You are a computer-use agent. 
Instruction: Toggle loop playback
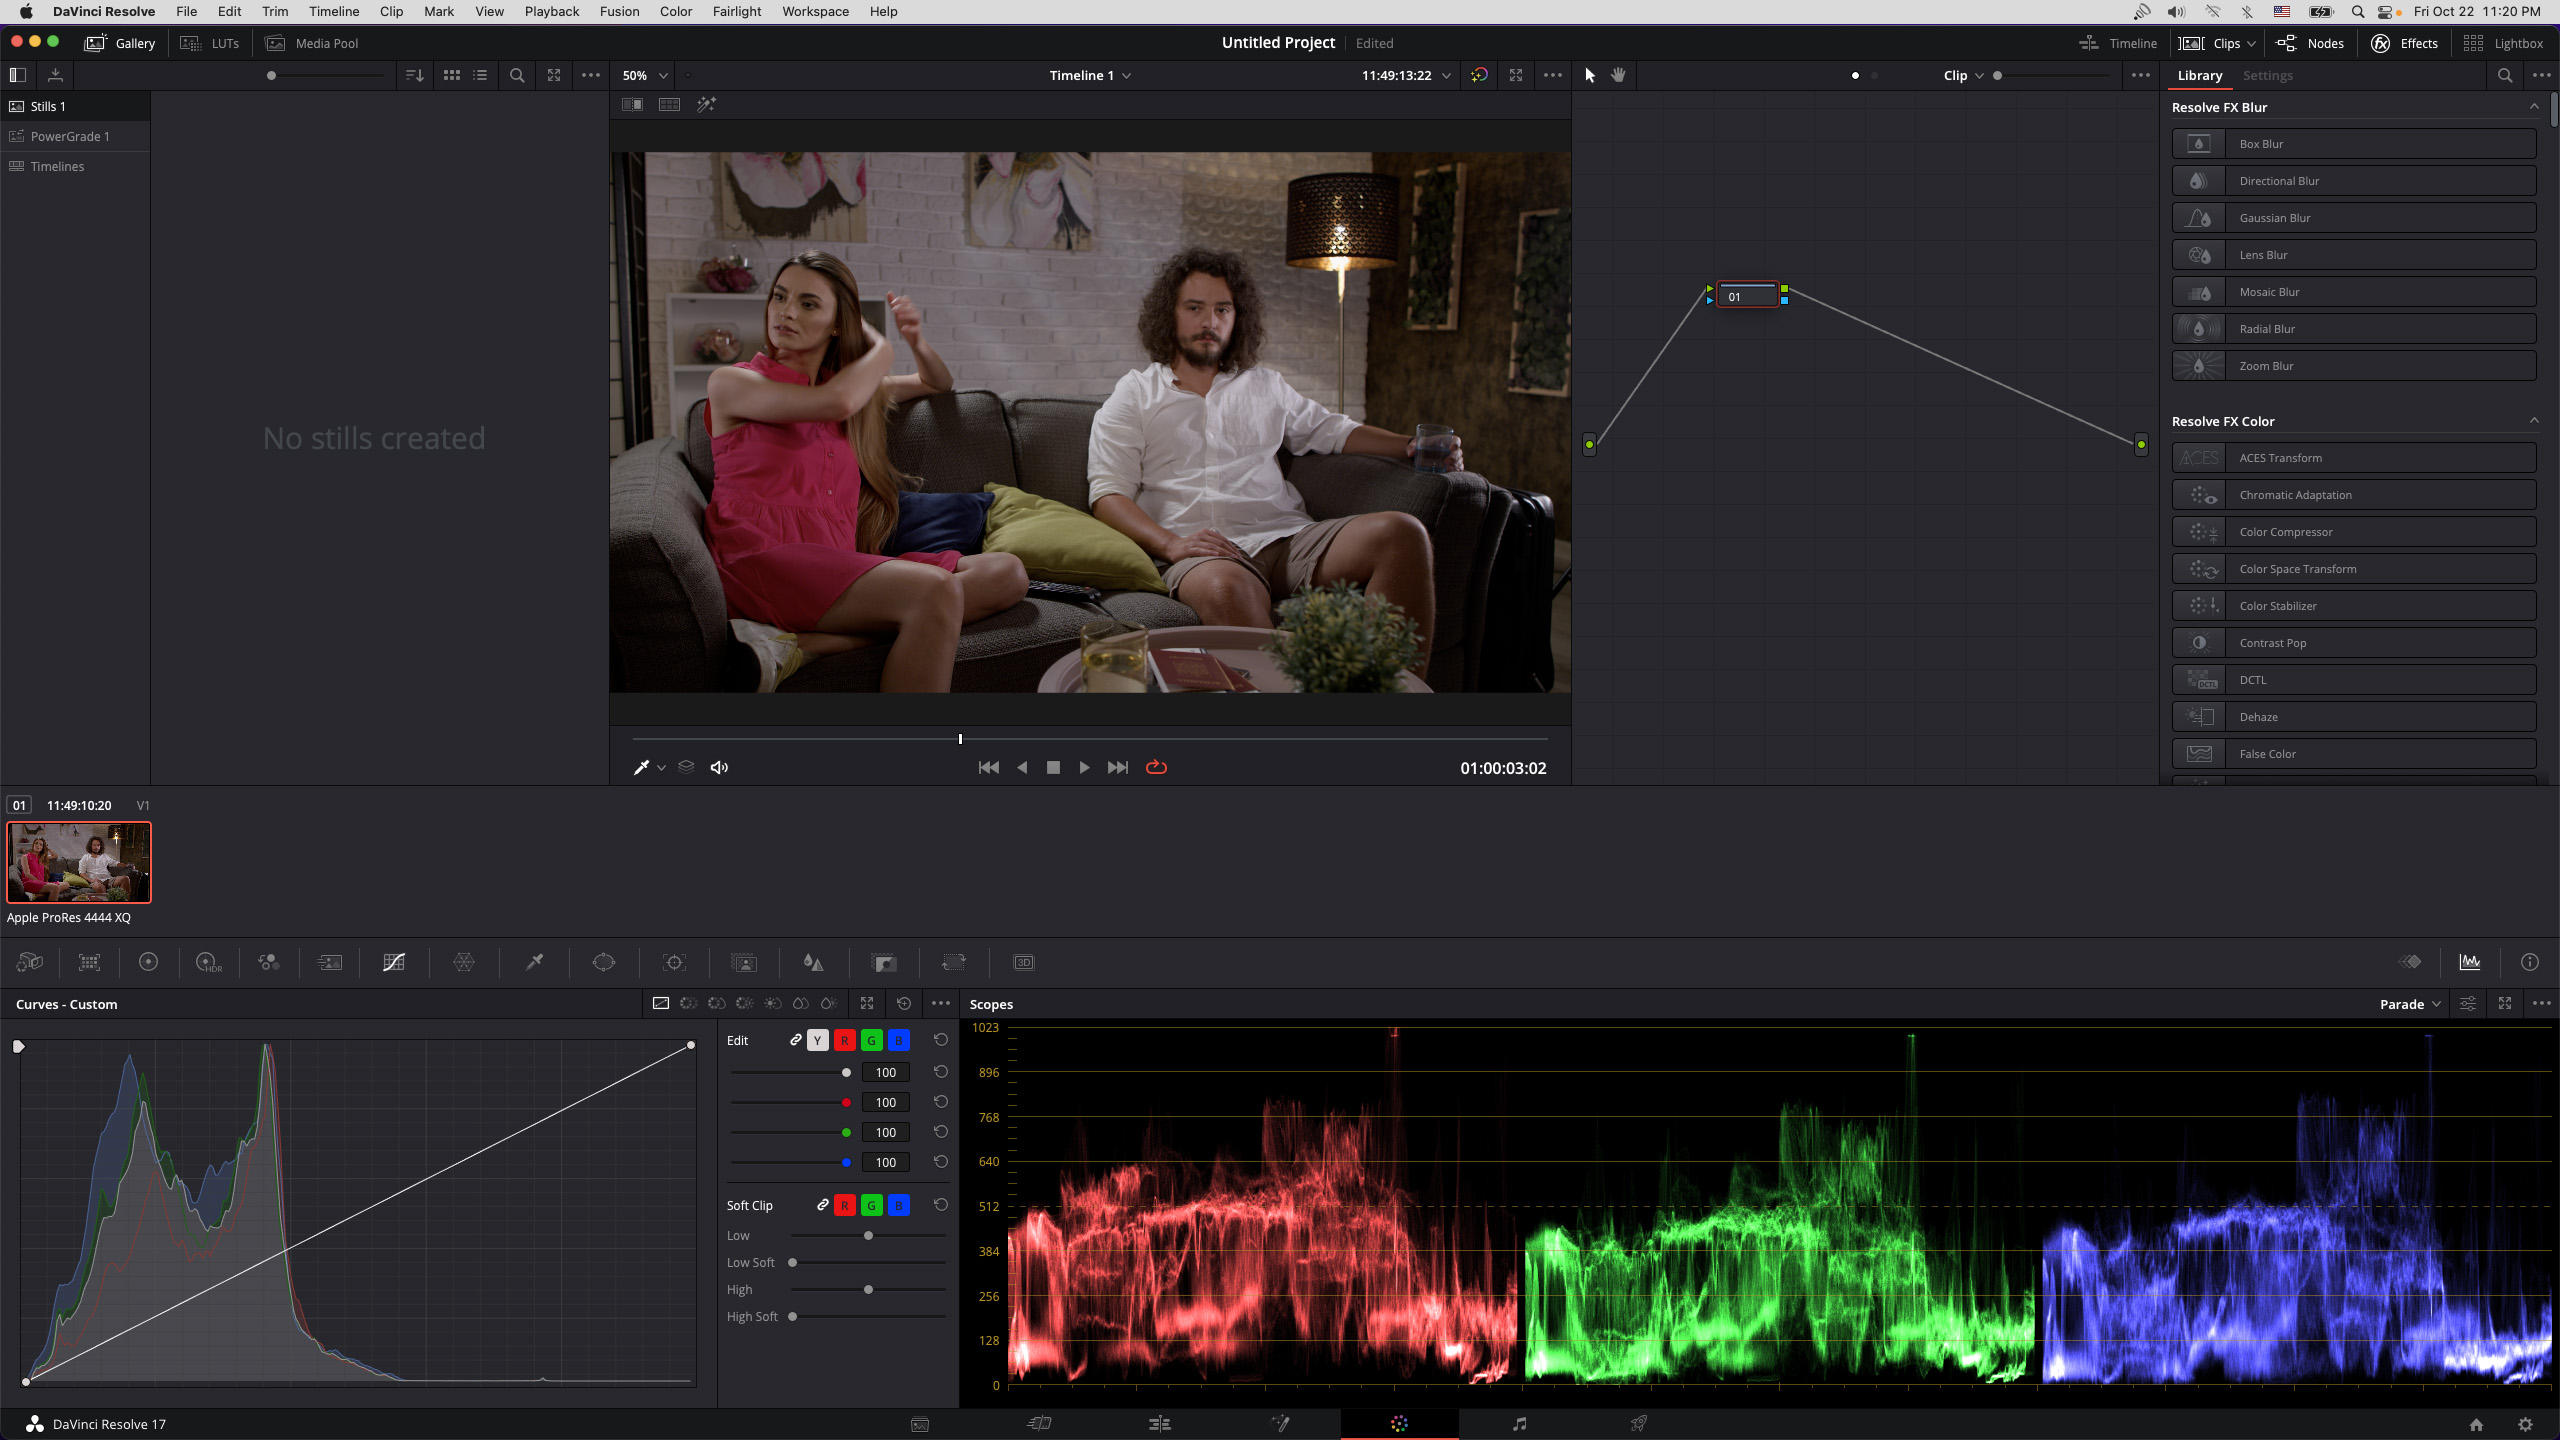(1156, 767)
